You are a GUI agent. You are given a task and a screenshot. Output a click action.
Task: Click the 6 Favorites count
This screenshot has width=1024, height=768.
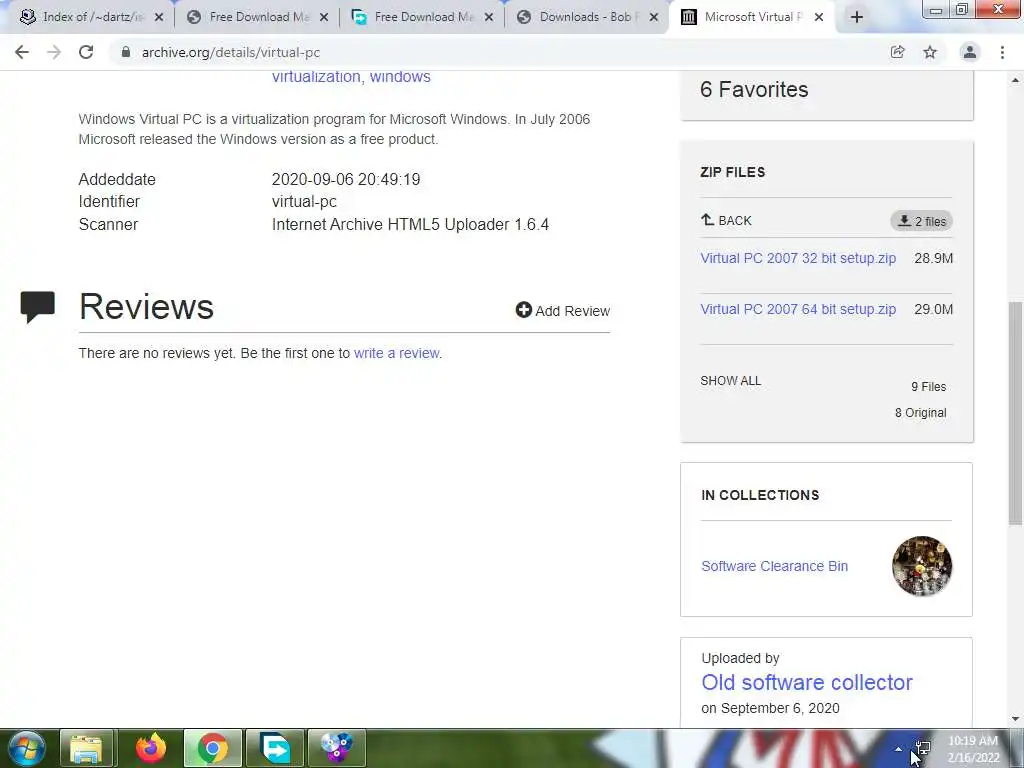click(x=754, y=89)
